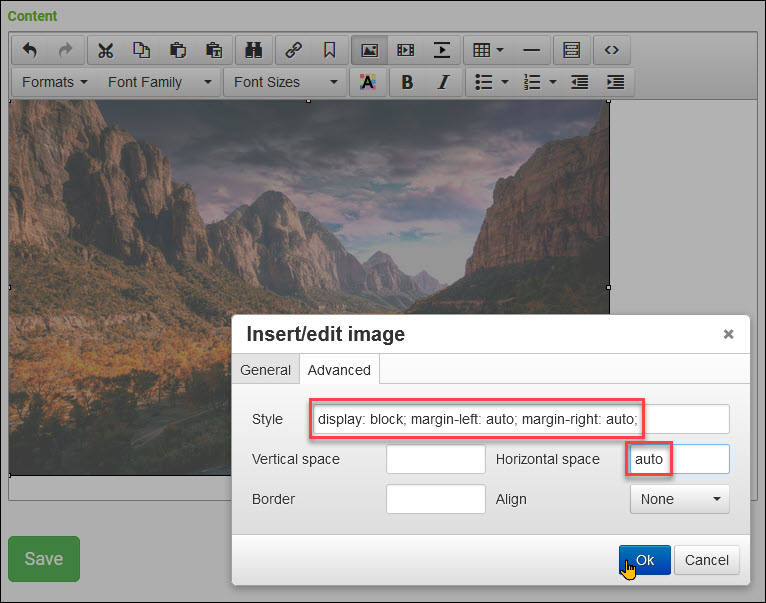Expand bullet list style options arrow

[x=505, y=82]
